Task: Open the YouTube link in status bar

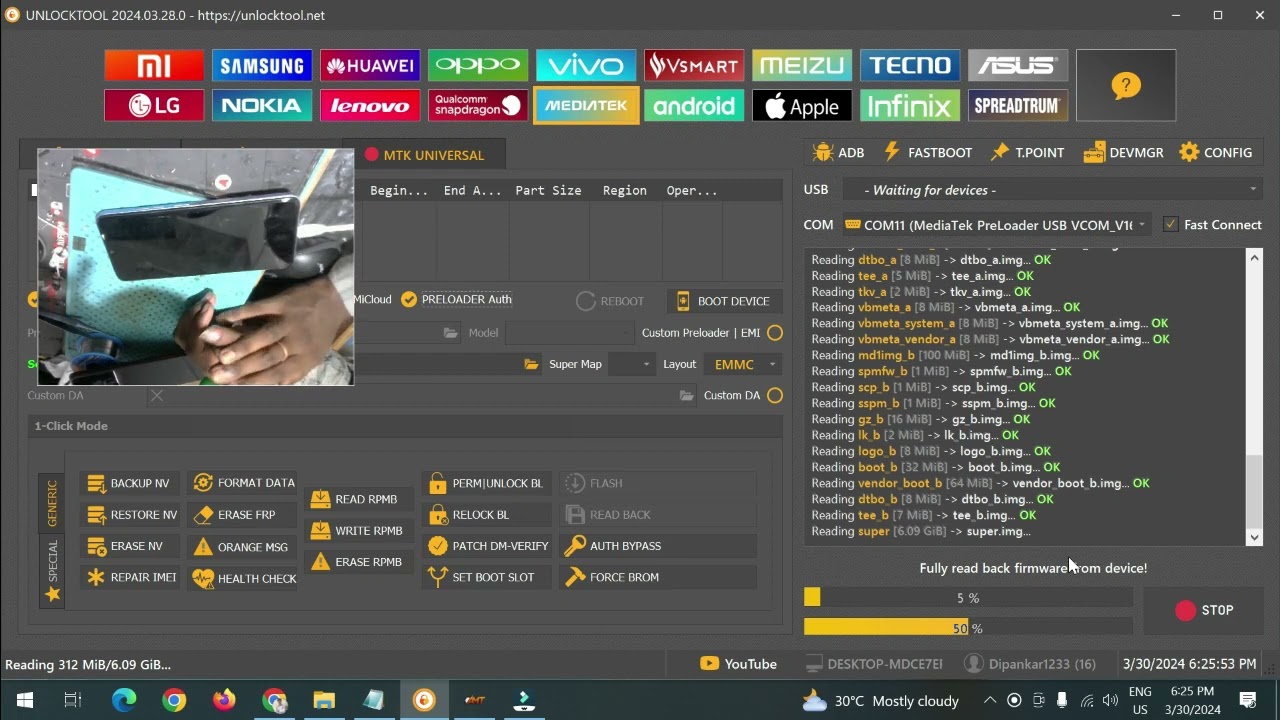Action: [739, 664]
